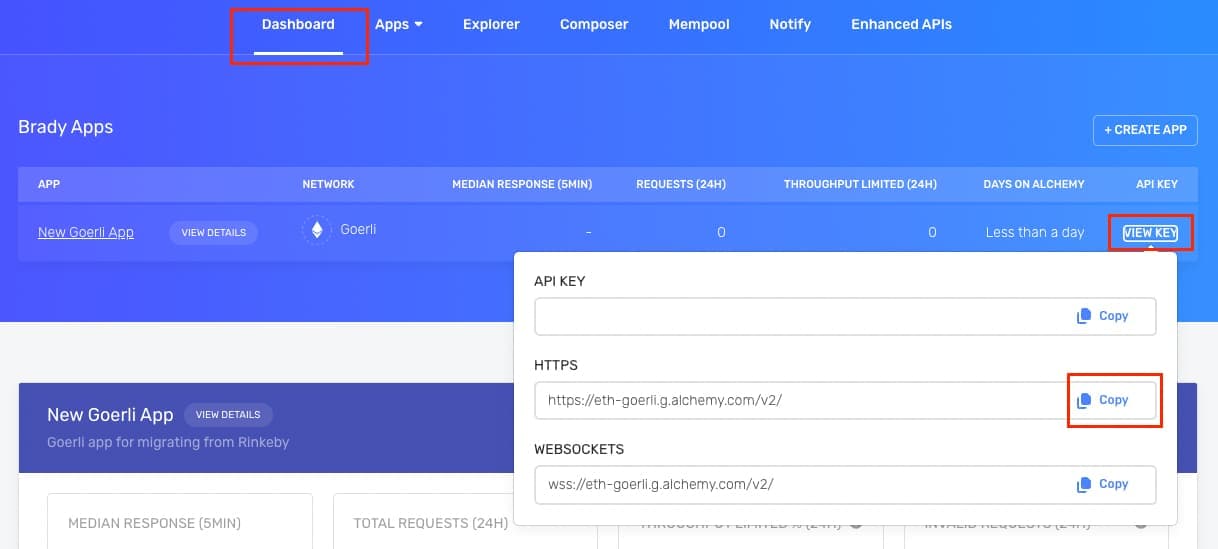Screen dimensions: 1218x549
Task: Click the 'Less than a day' cell
Action: pos(1035,232)
